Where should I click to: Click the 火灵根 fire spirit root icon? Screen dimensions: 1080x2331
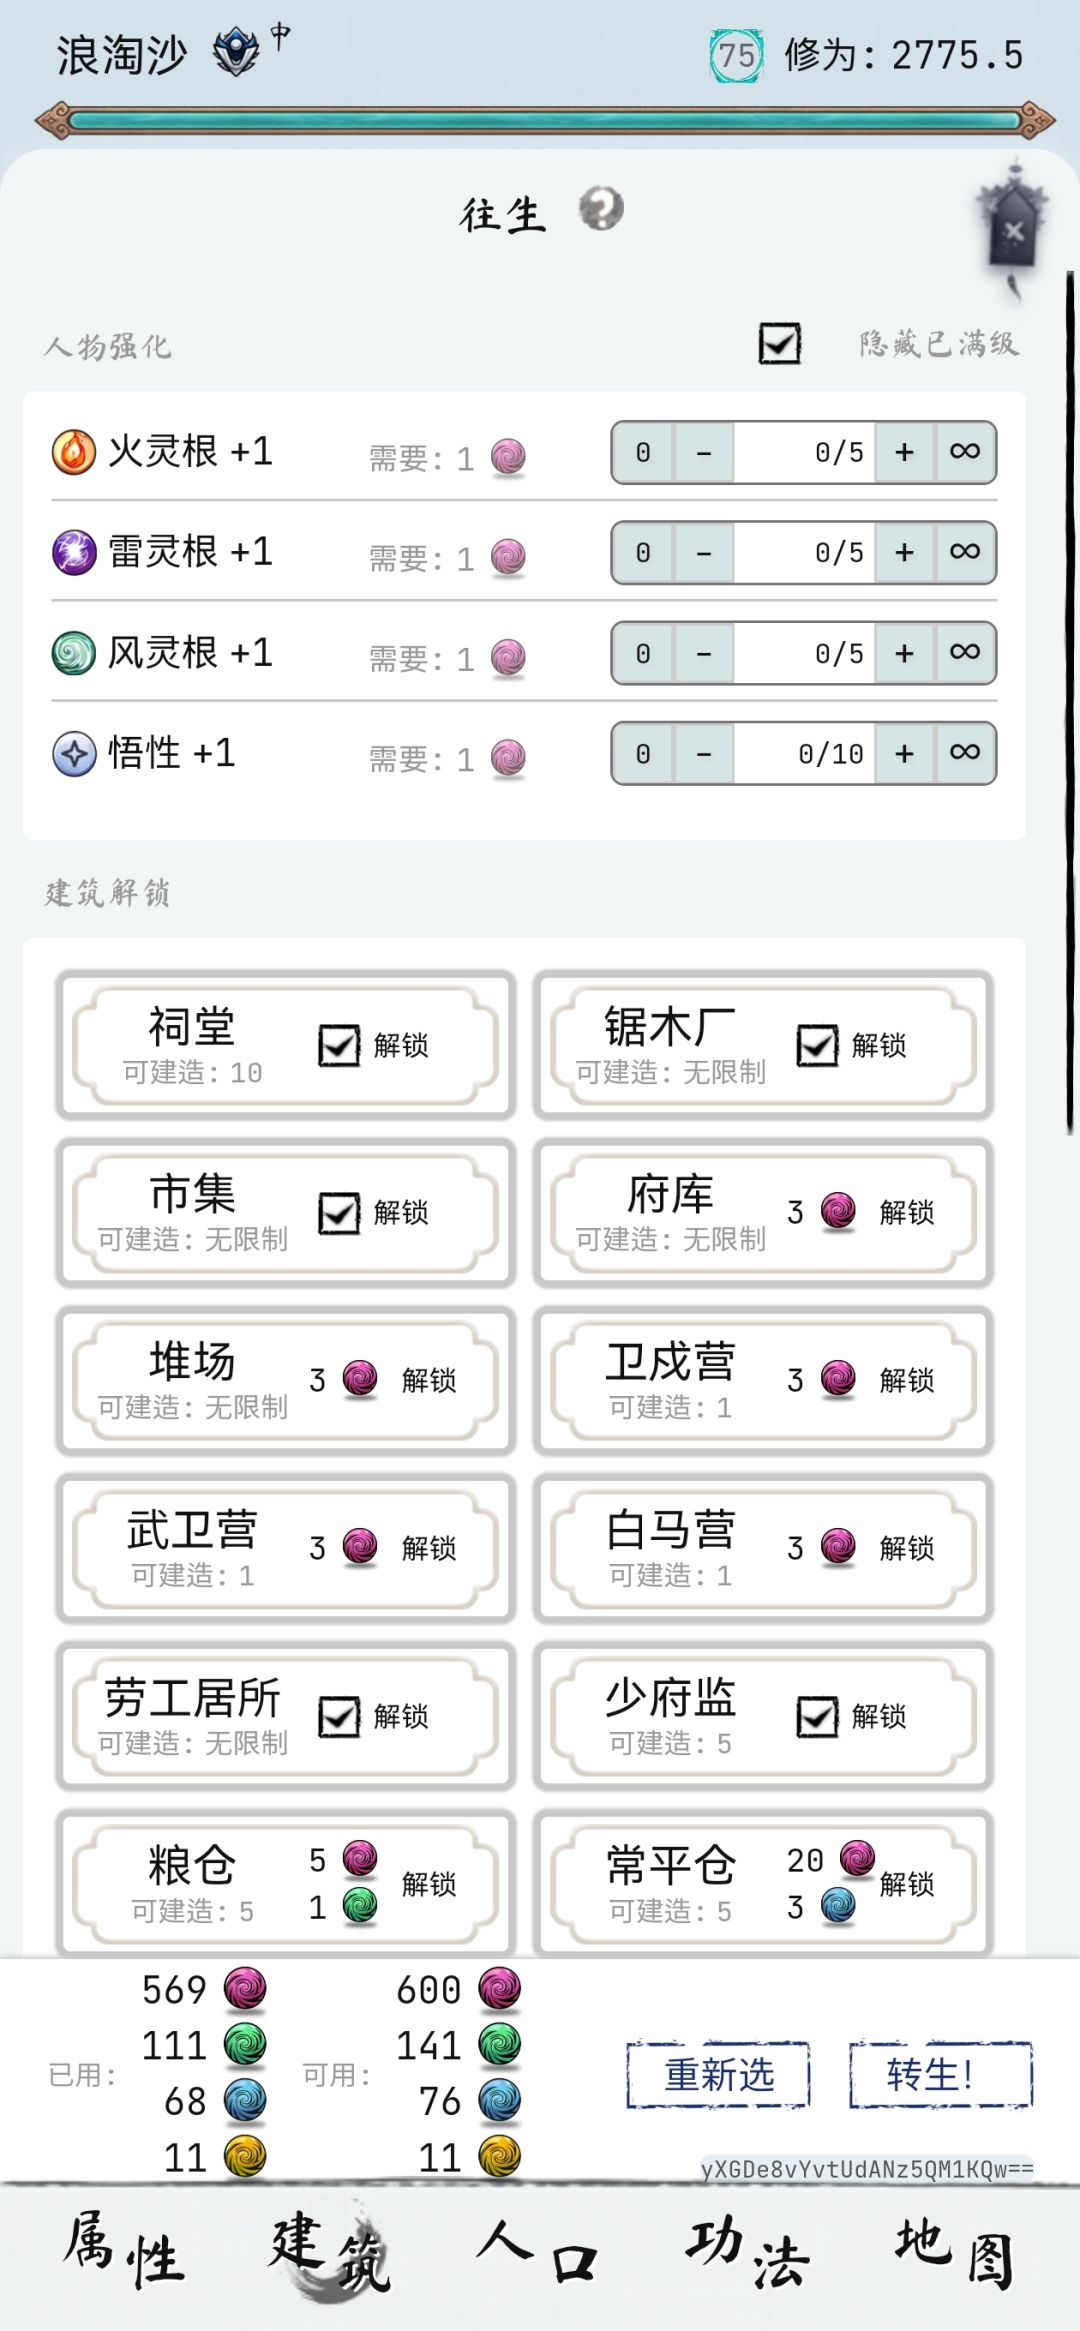click(74, 452)
